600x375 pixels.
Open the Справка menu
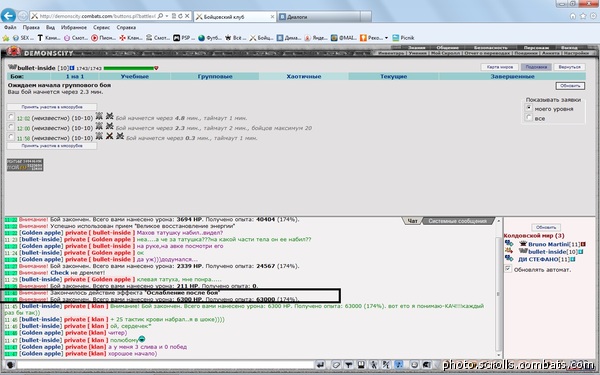point(126,28)
